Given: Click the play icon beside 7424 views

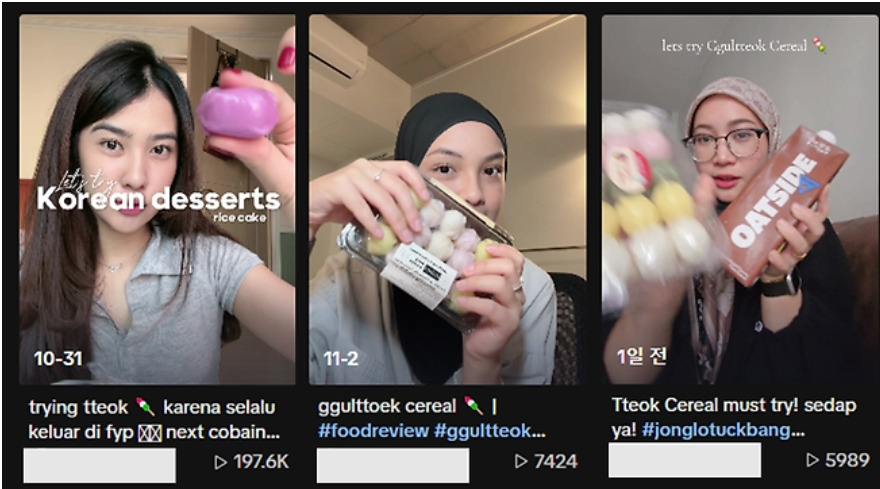Looking at the screenshot, I should click(521, 461).
